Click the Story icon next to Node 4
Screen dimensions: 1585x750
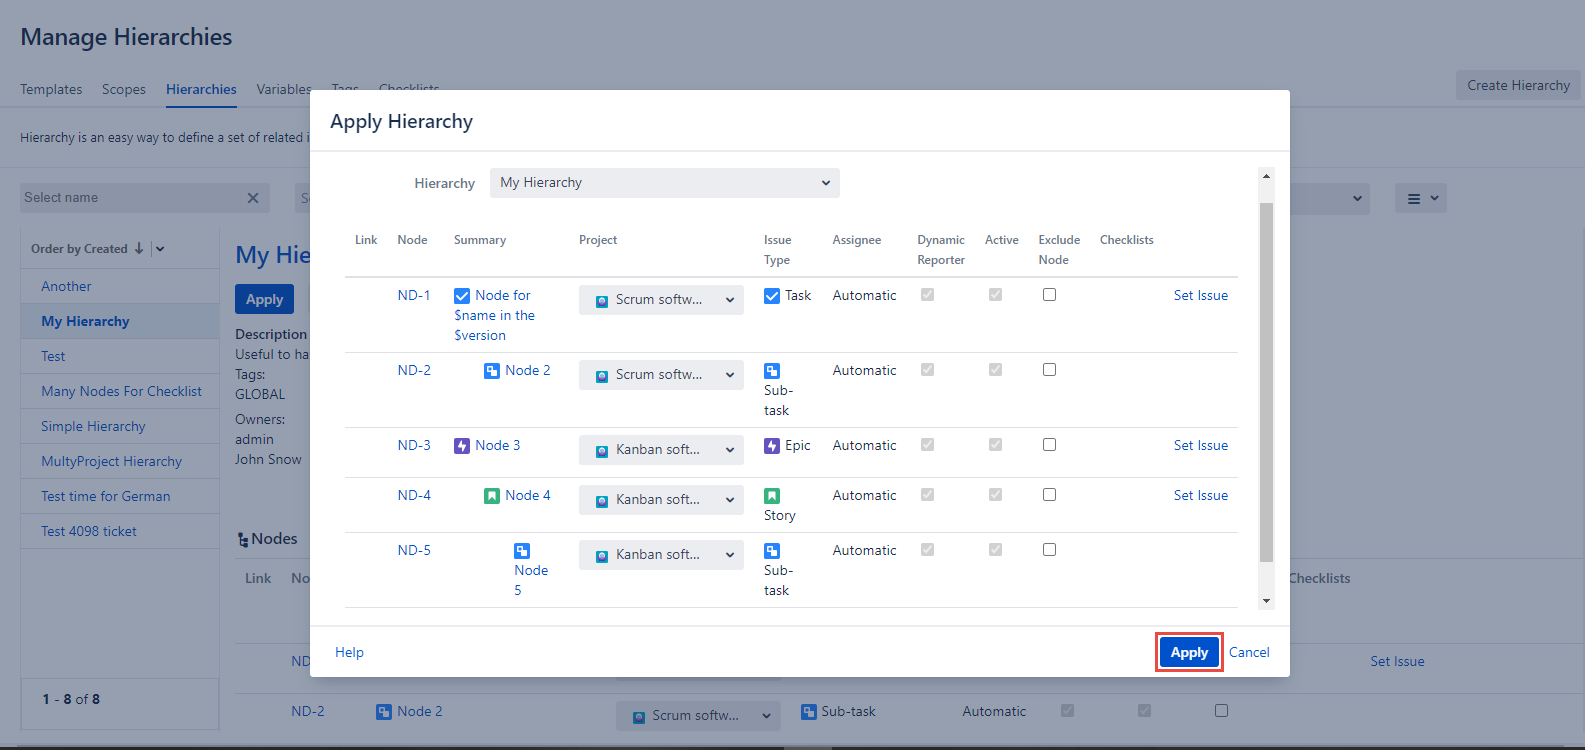click(x=492, y=496)
